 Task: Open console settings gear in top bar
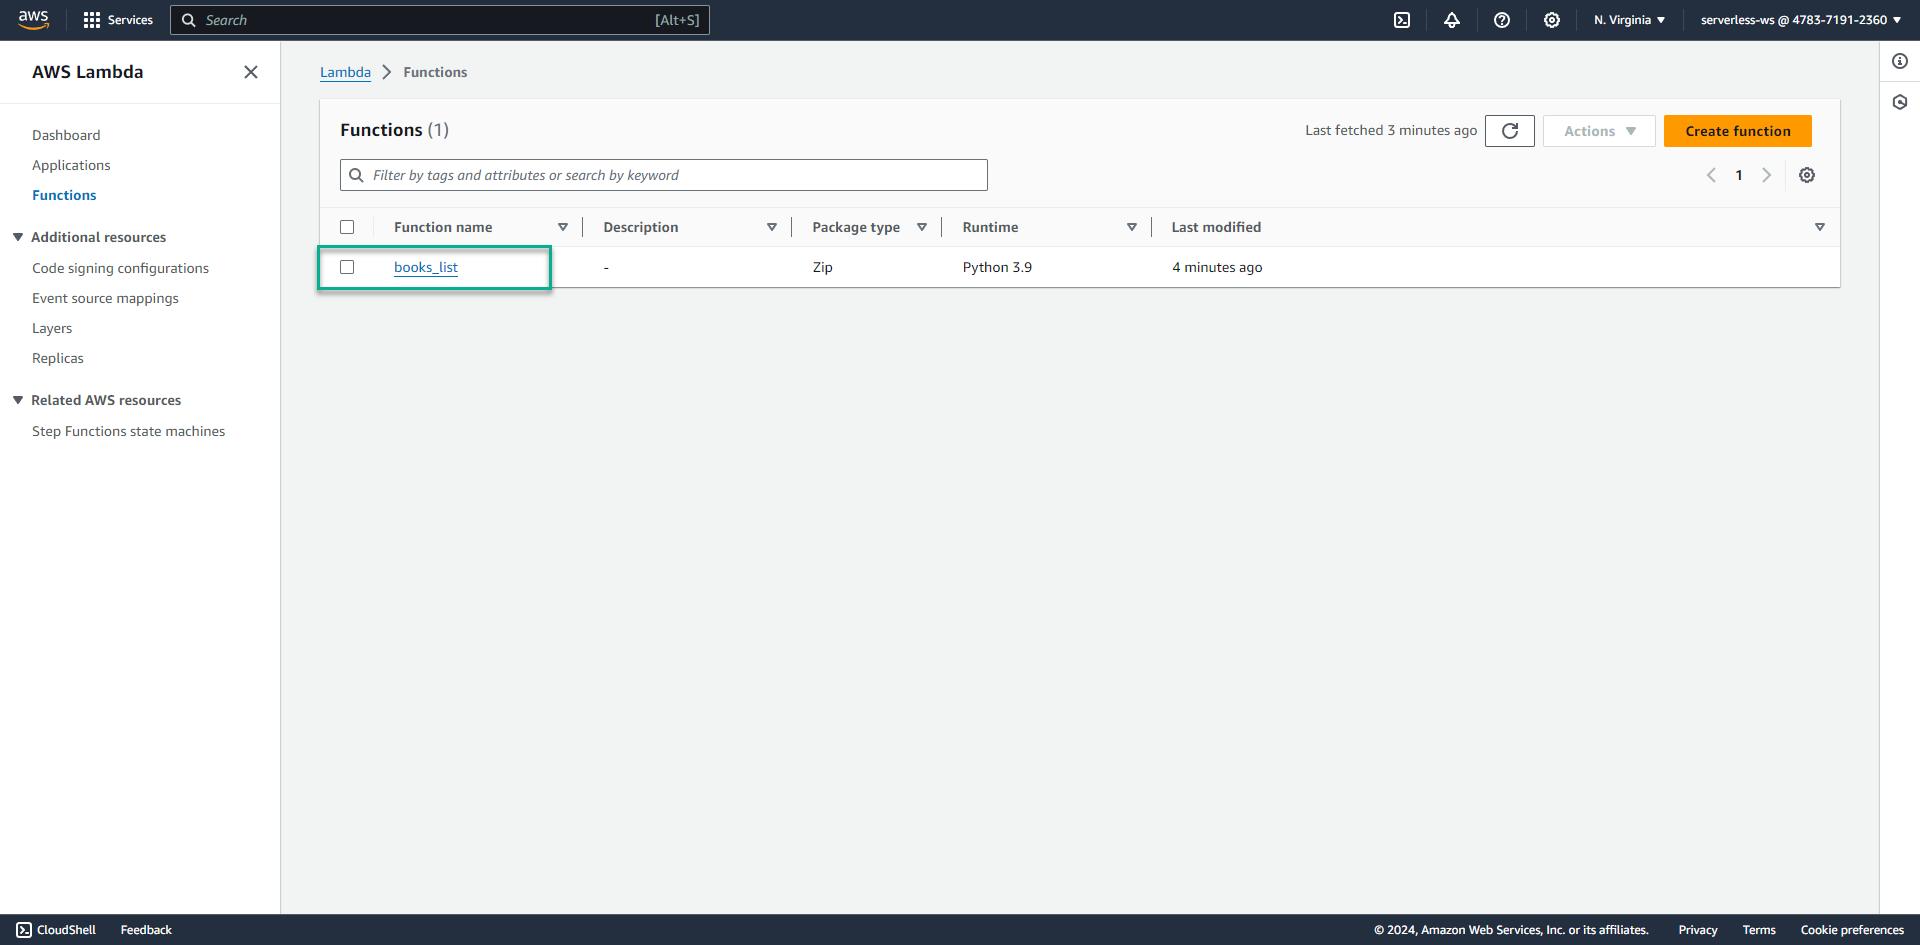point(1552,20)
